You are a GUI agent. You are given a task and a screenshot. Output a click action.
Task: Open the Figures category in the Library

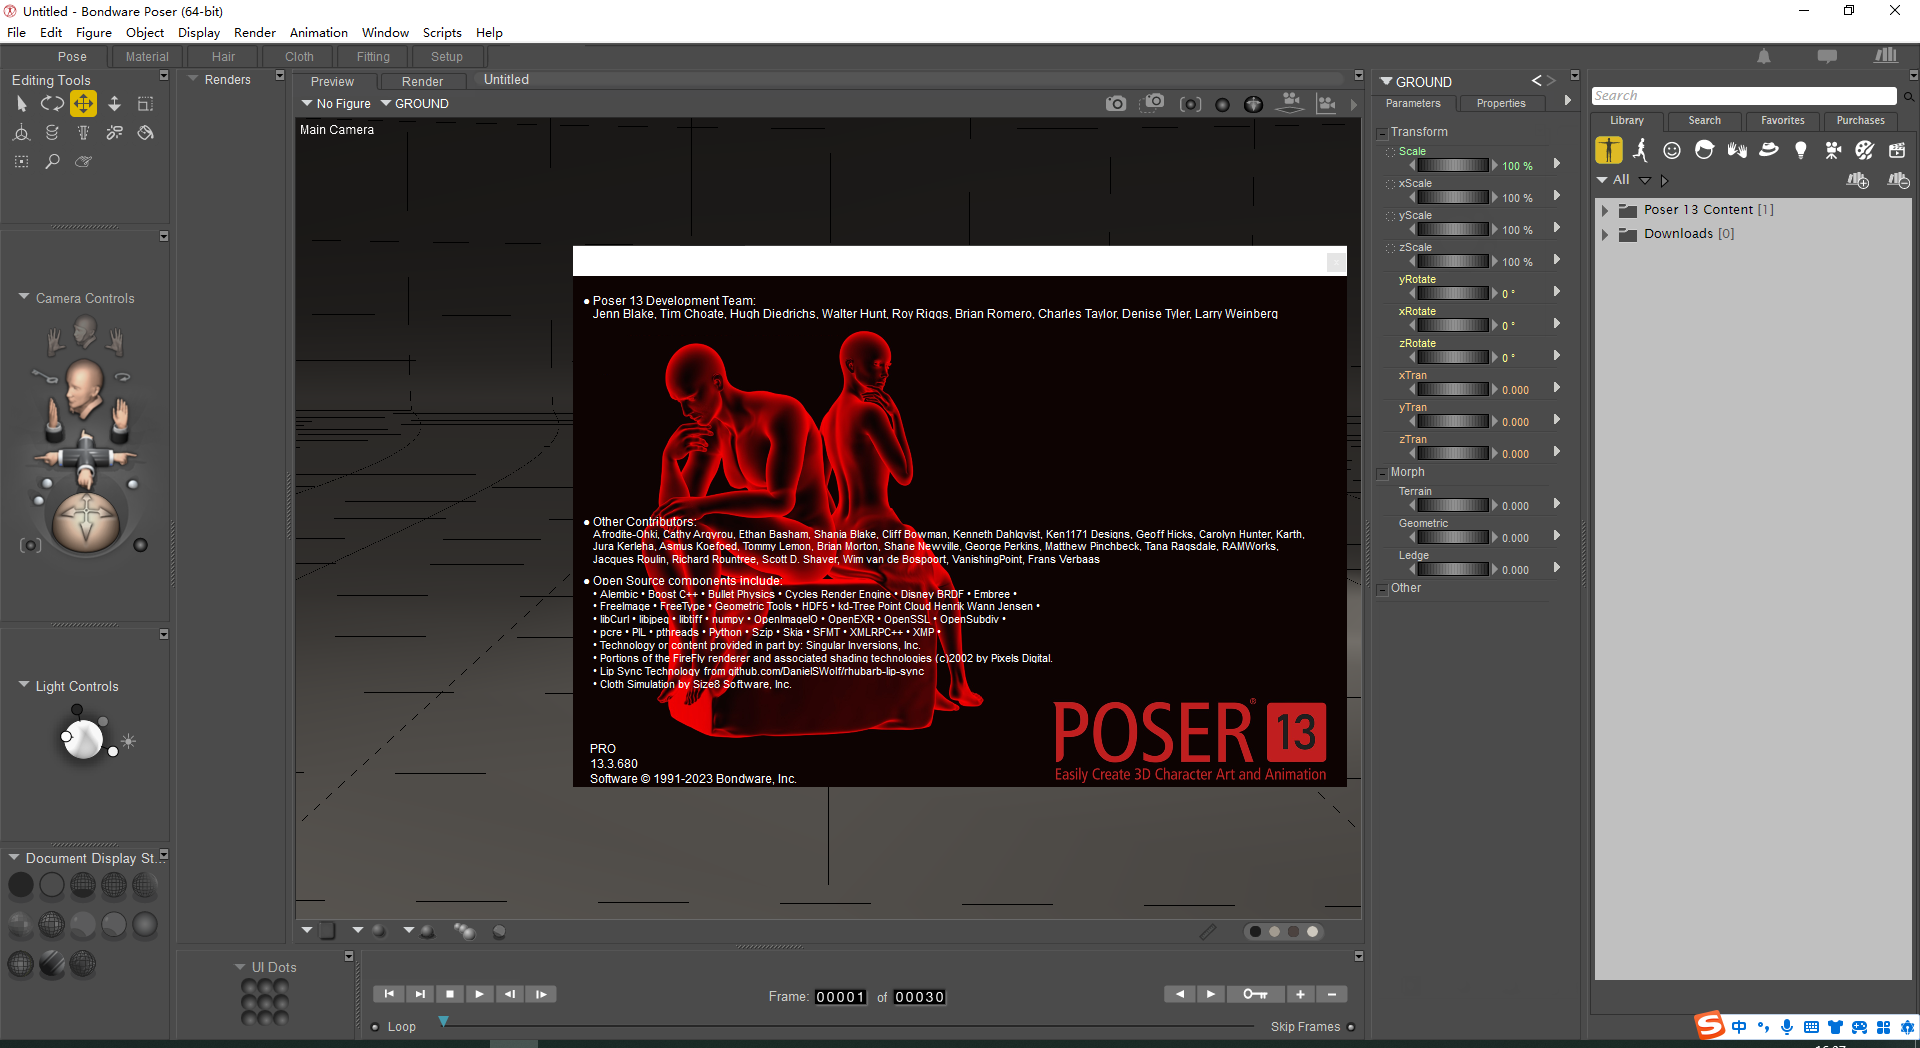1608,150
